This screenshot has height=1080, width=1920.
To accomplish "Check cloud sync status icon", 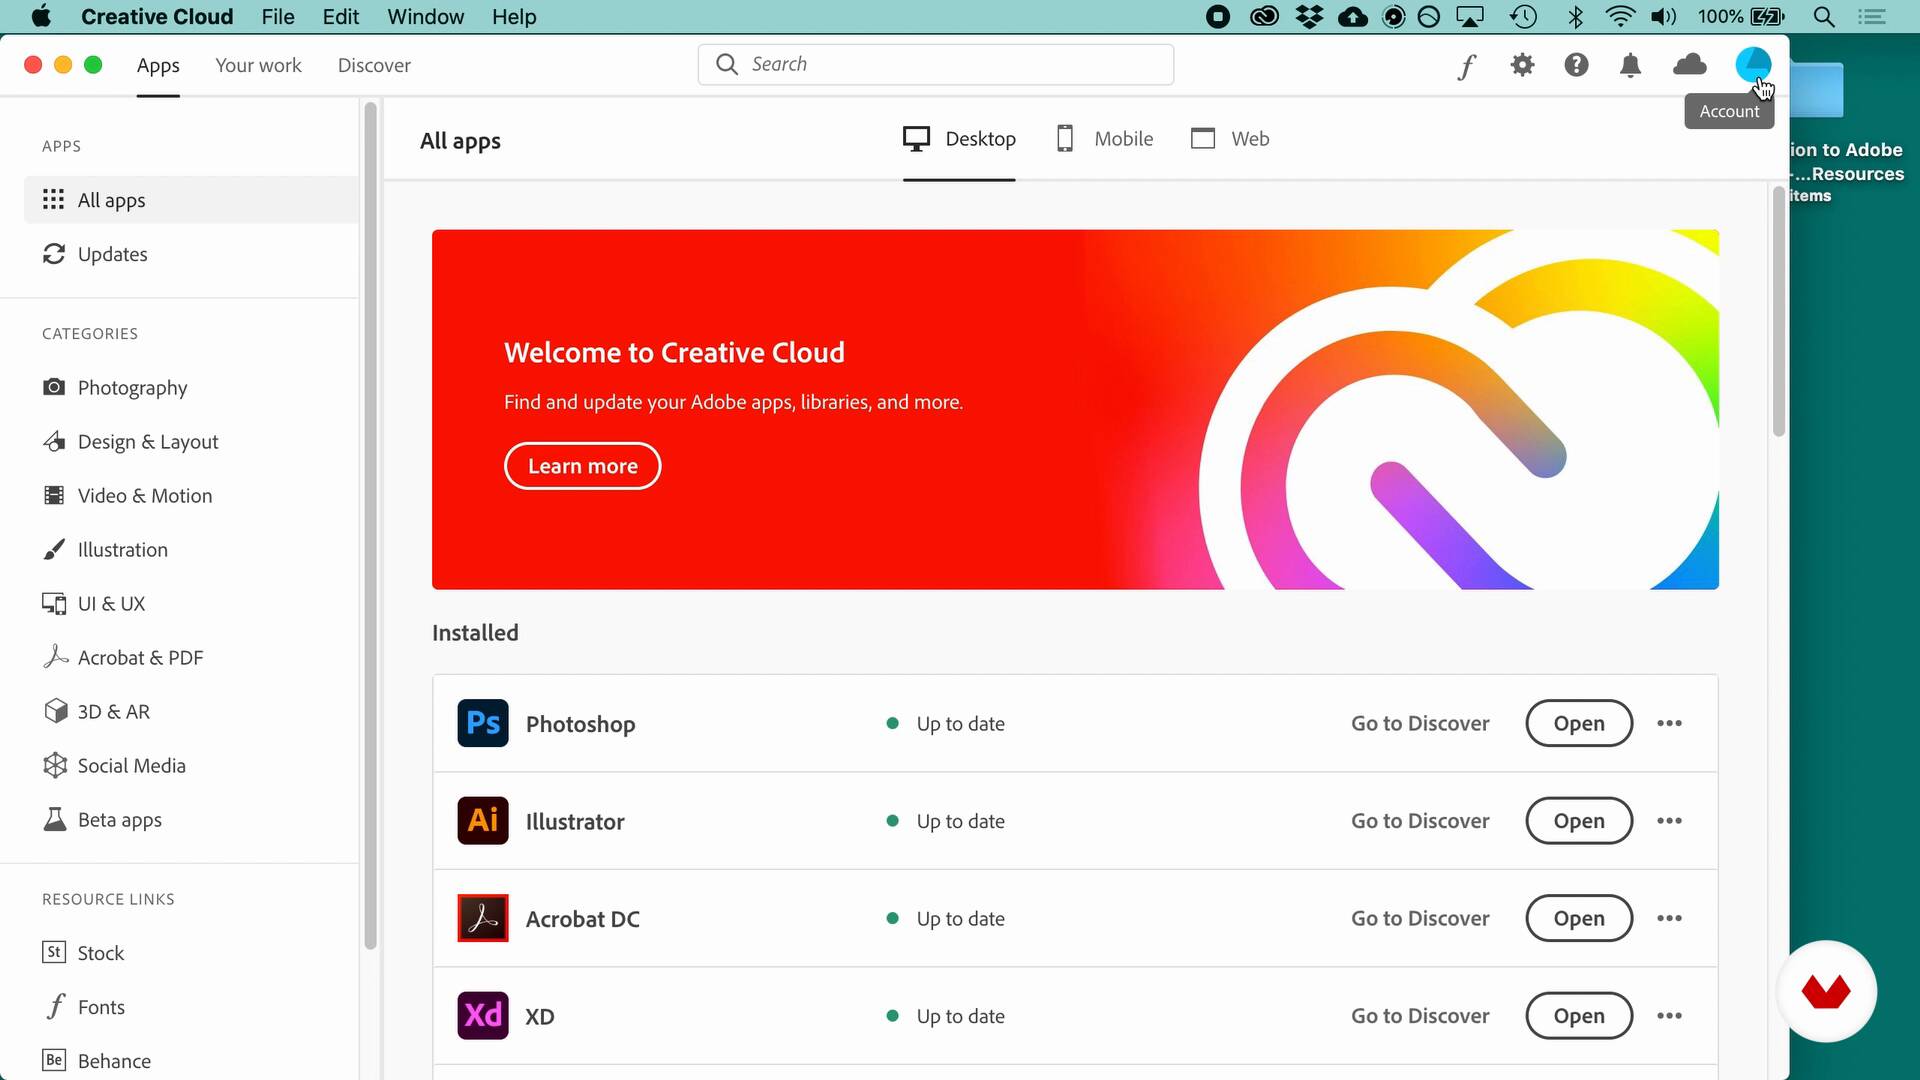I will coord(1690,65).
